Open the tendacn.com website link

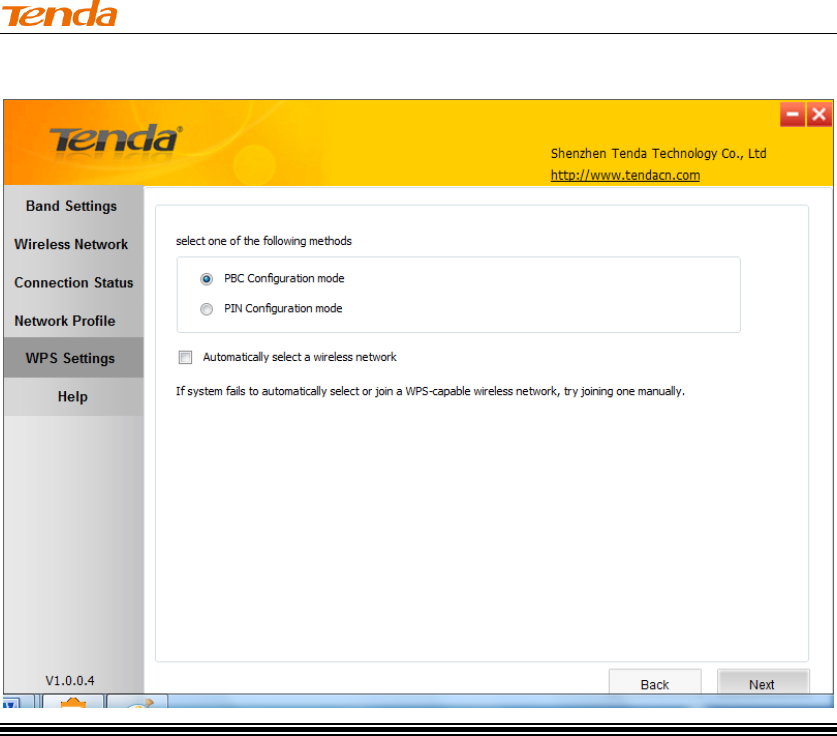click(x=625, y=176)
